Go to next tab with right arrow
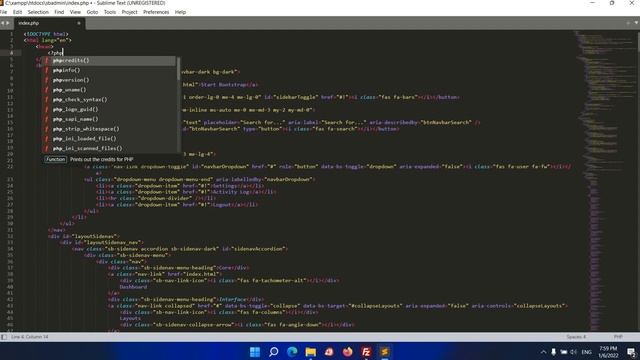Viewport: 640px width, 360px height. click(8, 23)
